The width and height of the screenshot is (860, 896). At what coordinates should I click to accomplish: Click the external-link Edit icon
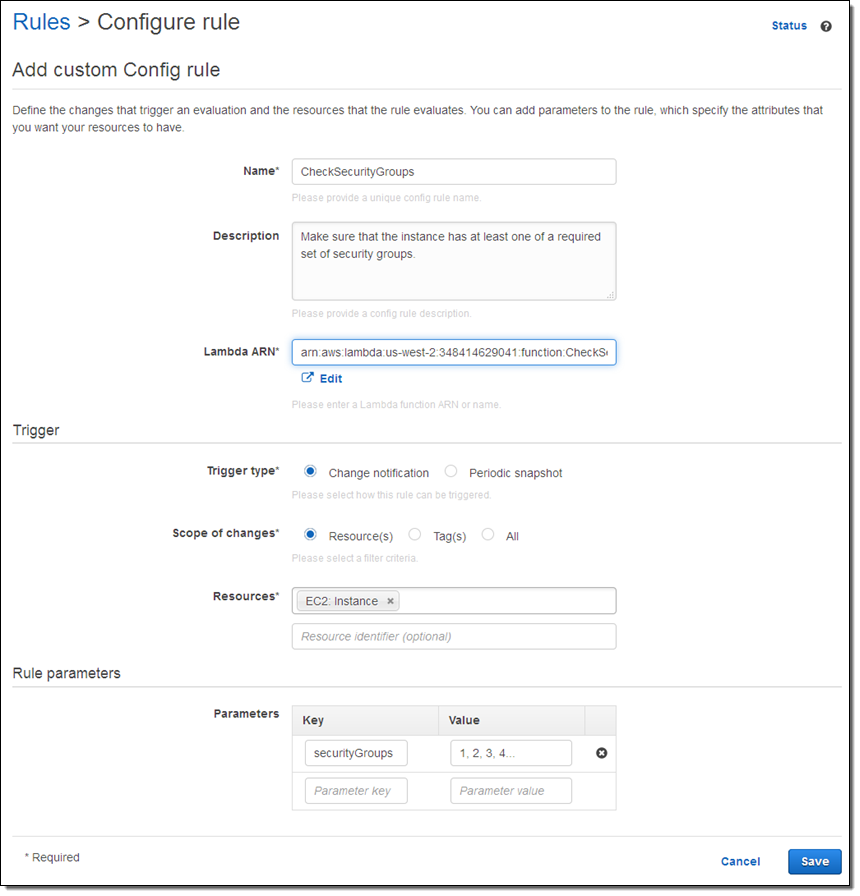point(308,378)
